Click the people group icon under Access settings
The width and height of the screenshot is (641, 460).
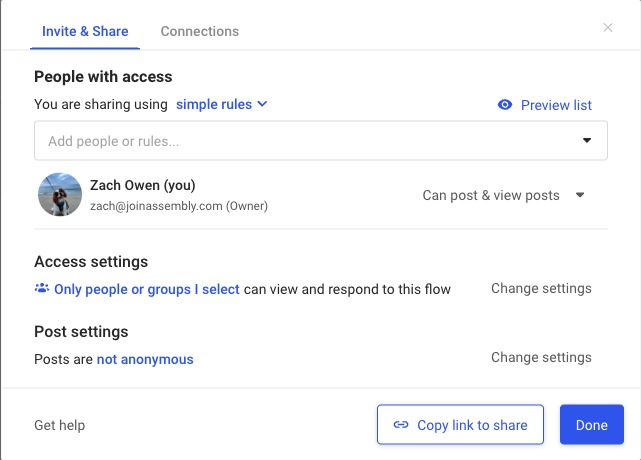(42, 289)
